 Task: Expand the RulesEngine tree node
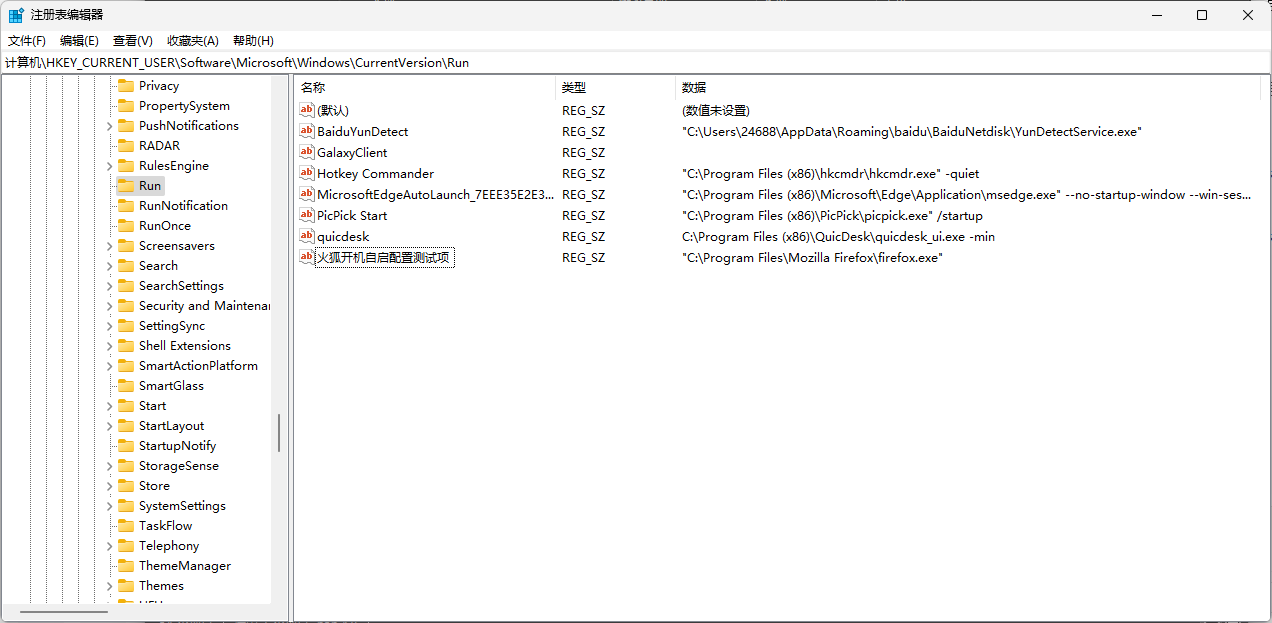109,166
